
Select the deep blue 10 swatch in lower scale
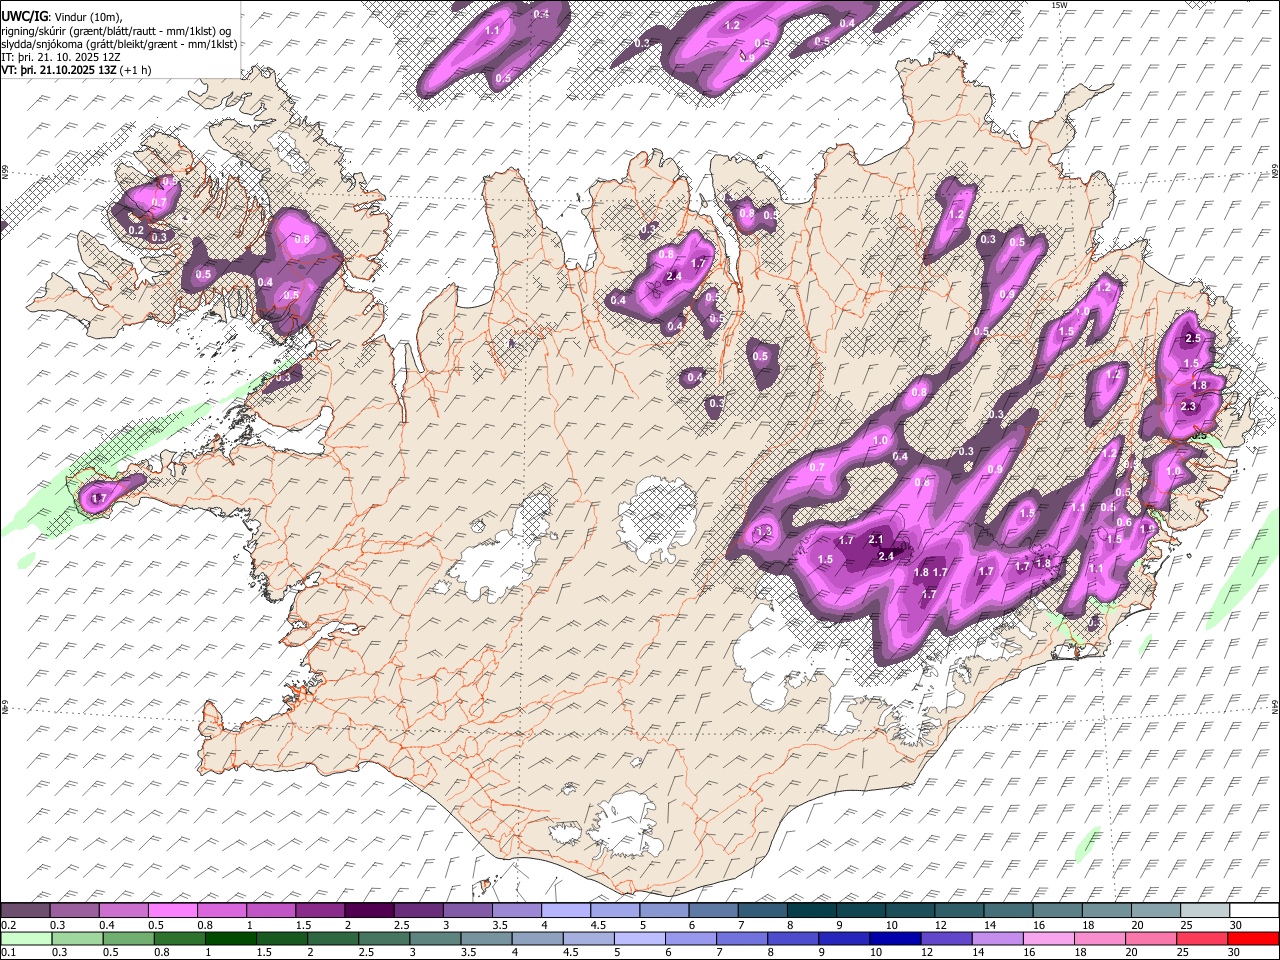pos(895,939)
